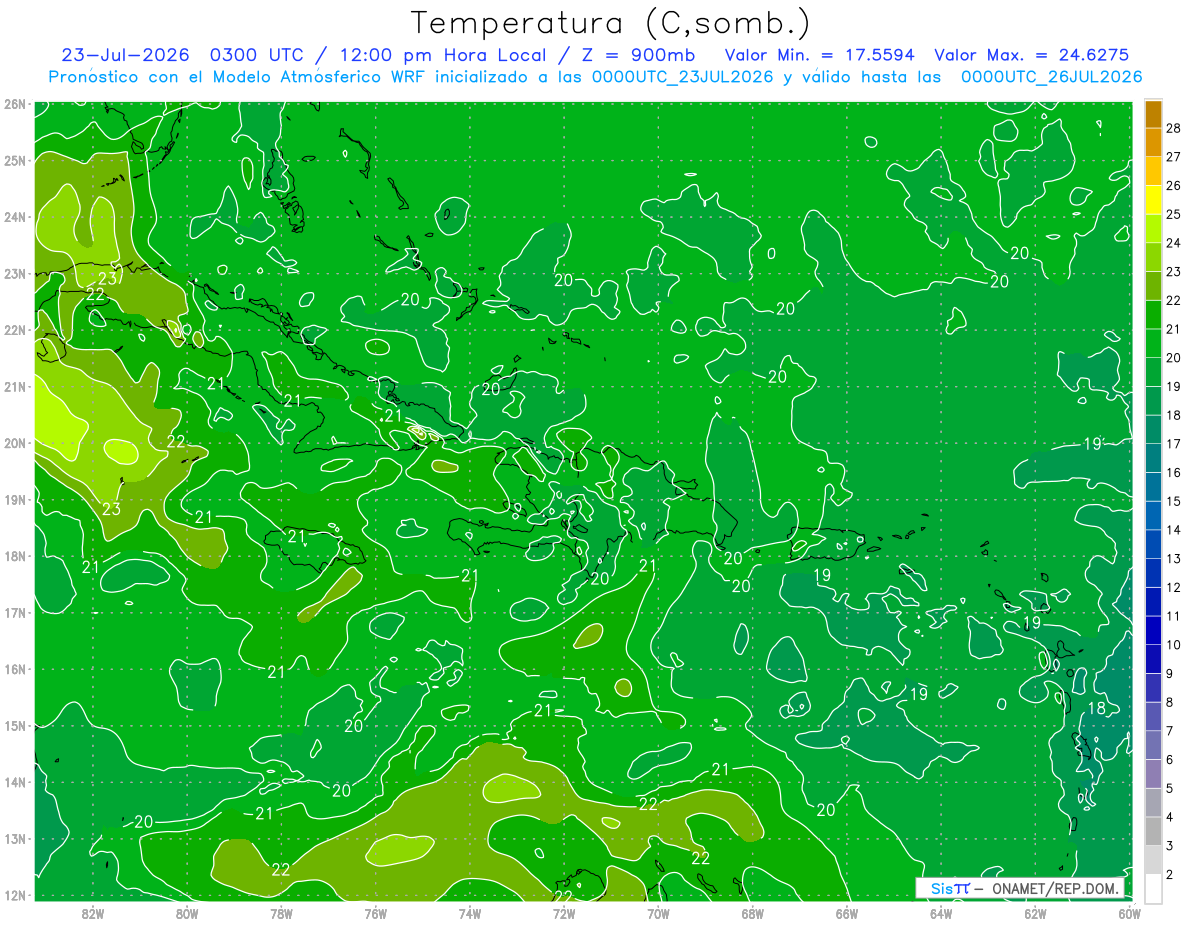
Task: Click the brown swatch above 28 on colorbar
Action: 1153,114
